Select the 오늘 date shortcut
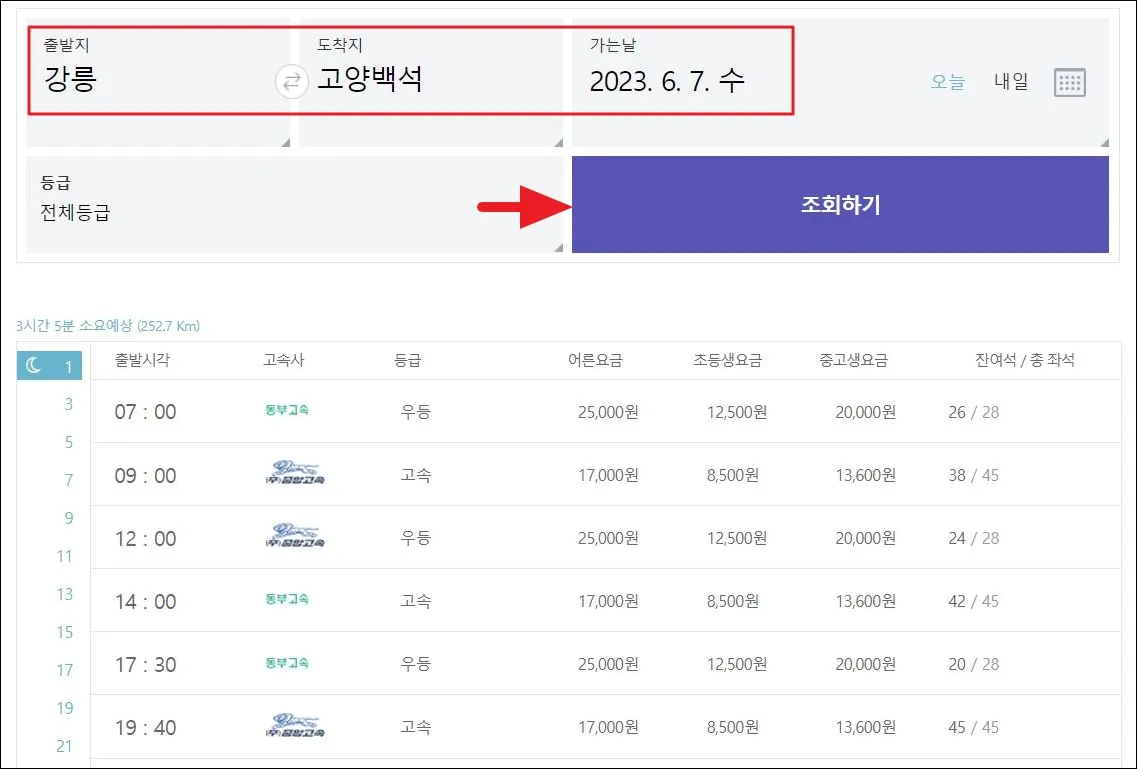The height and width of the screenshot is (769, 1137). (946, 83)
